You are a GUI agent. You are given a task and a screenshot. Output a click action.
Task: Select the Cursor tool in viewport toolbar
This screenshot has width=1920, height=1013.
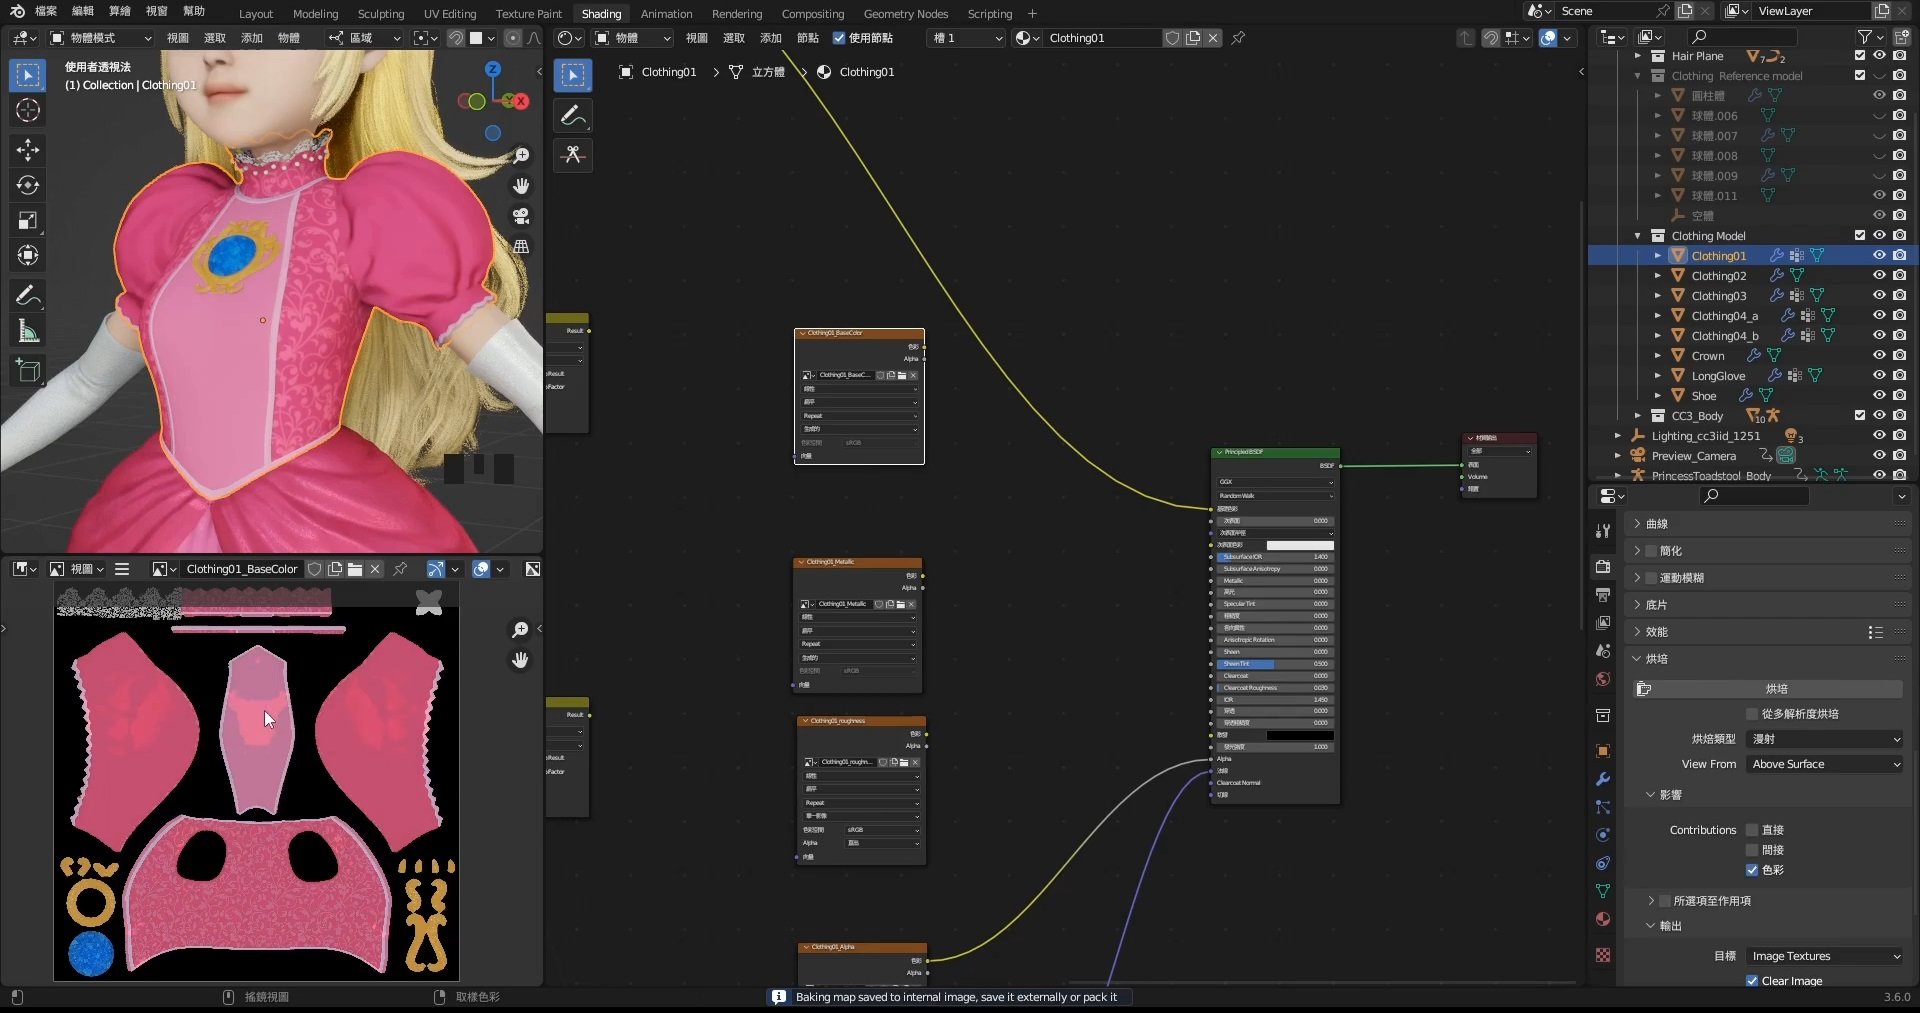(x=28, y=110)
